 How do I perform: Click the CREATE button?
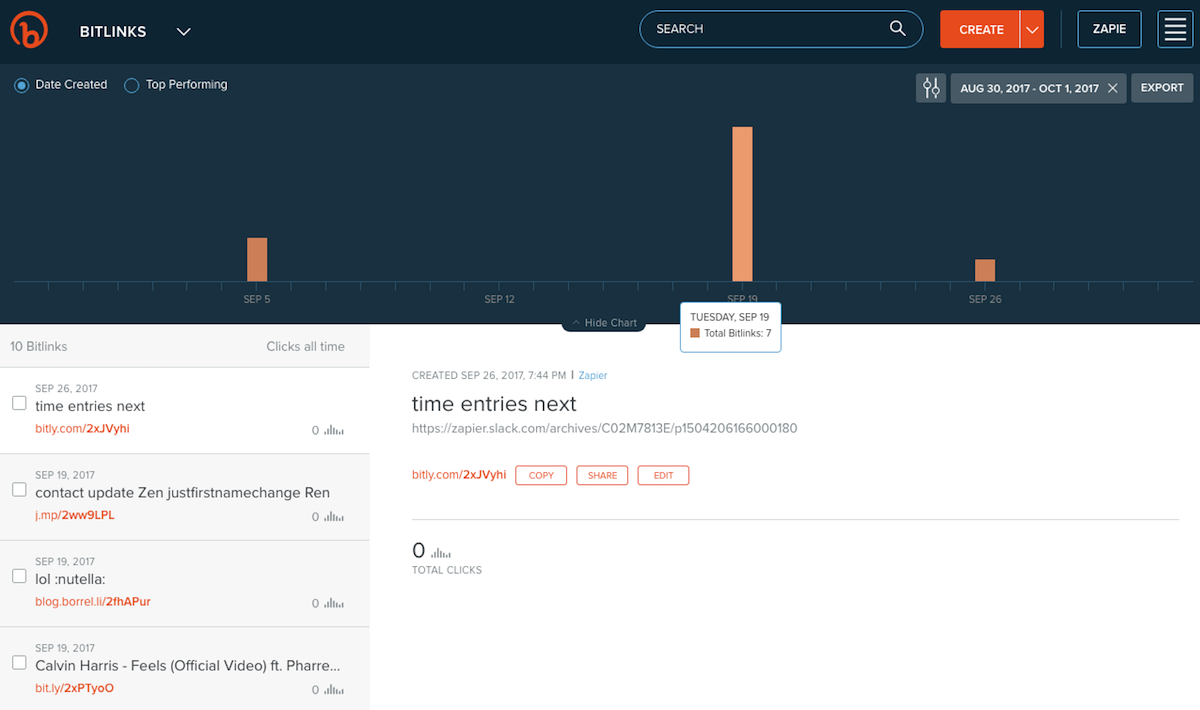click(980, 29)
